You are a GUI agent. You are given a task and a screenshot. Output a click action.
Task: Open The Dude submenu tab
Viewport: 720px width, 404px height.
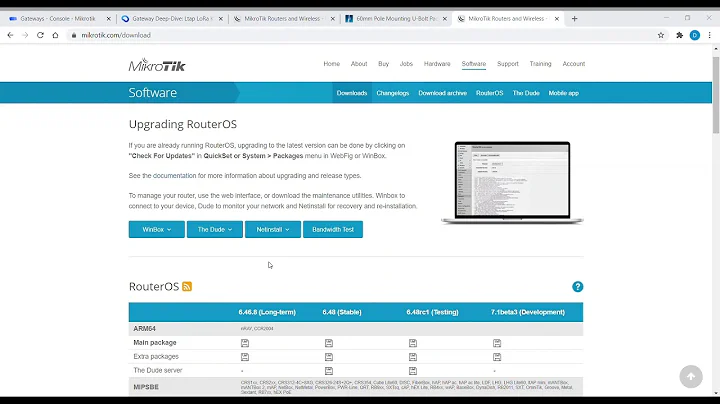526,93
